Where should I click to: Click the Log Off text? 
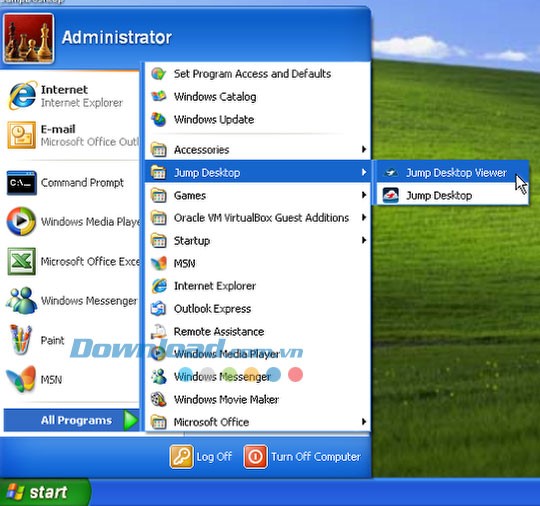coord(214,457)
